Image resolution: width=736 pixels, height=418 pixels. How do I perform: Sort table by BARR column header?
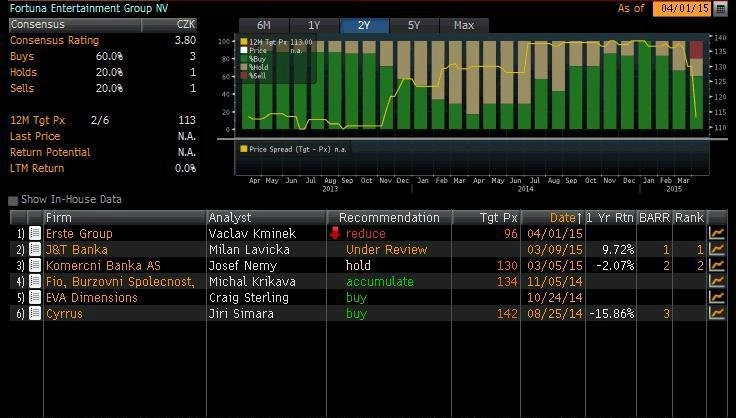654,218
